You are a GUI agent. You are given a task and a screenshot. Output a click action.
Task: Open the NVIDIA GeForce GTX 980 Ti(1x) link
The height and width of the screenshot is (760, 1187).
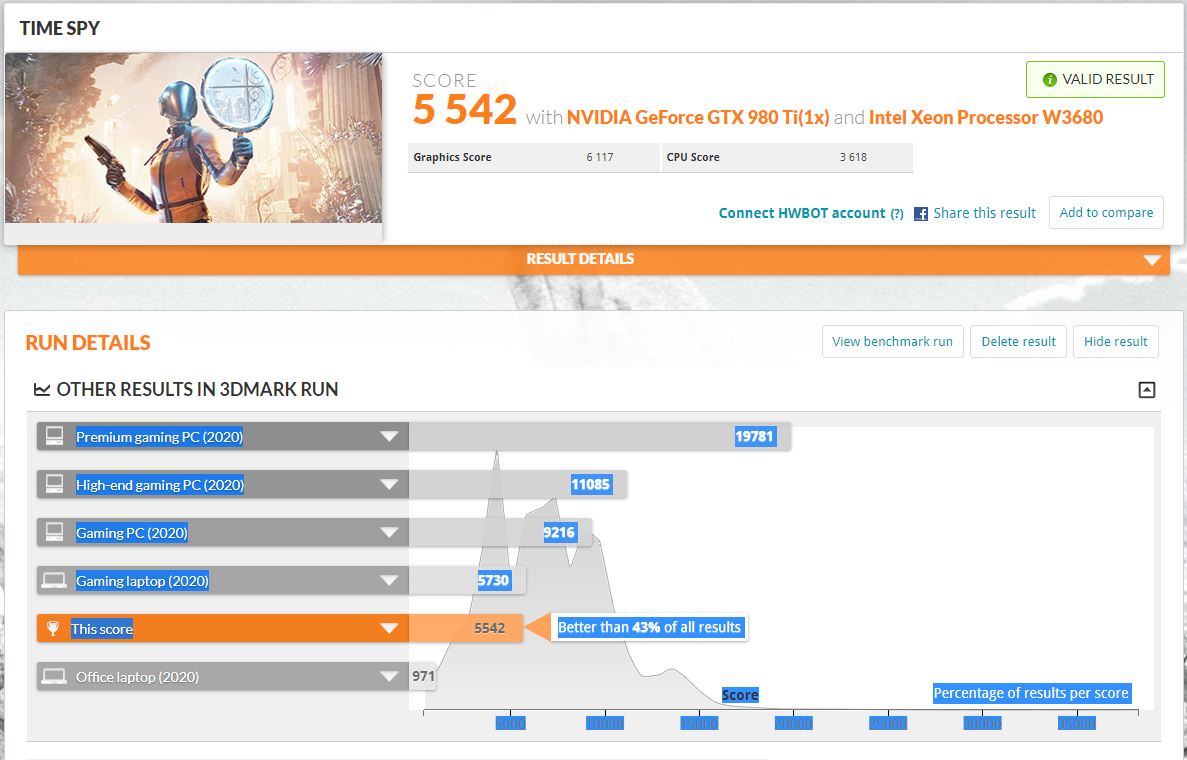point(698,117)
